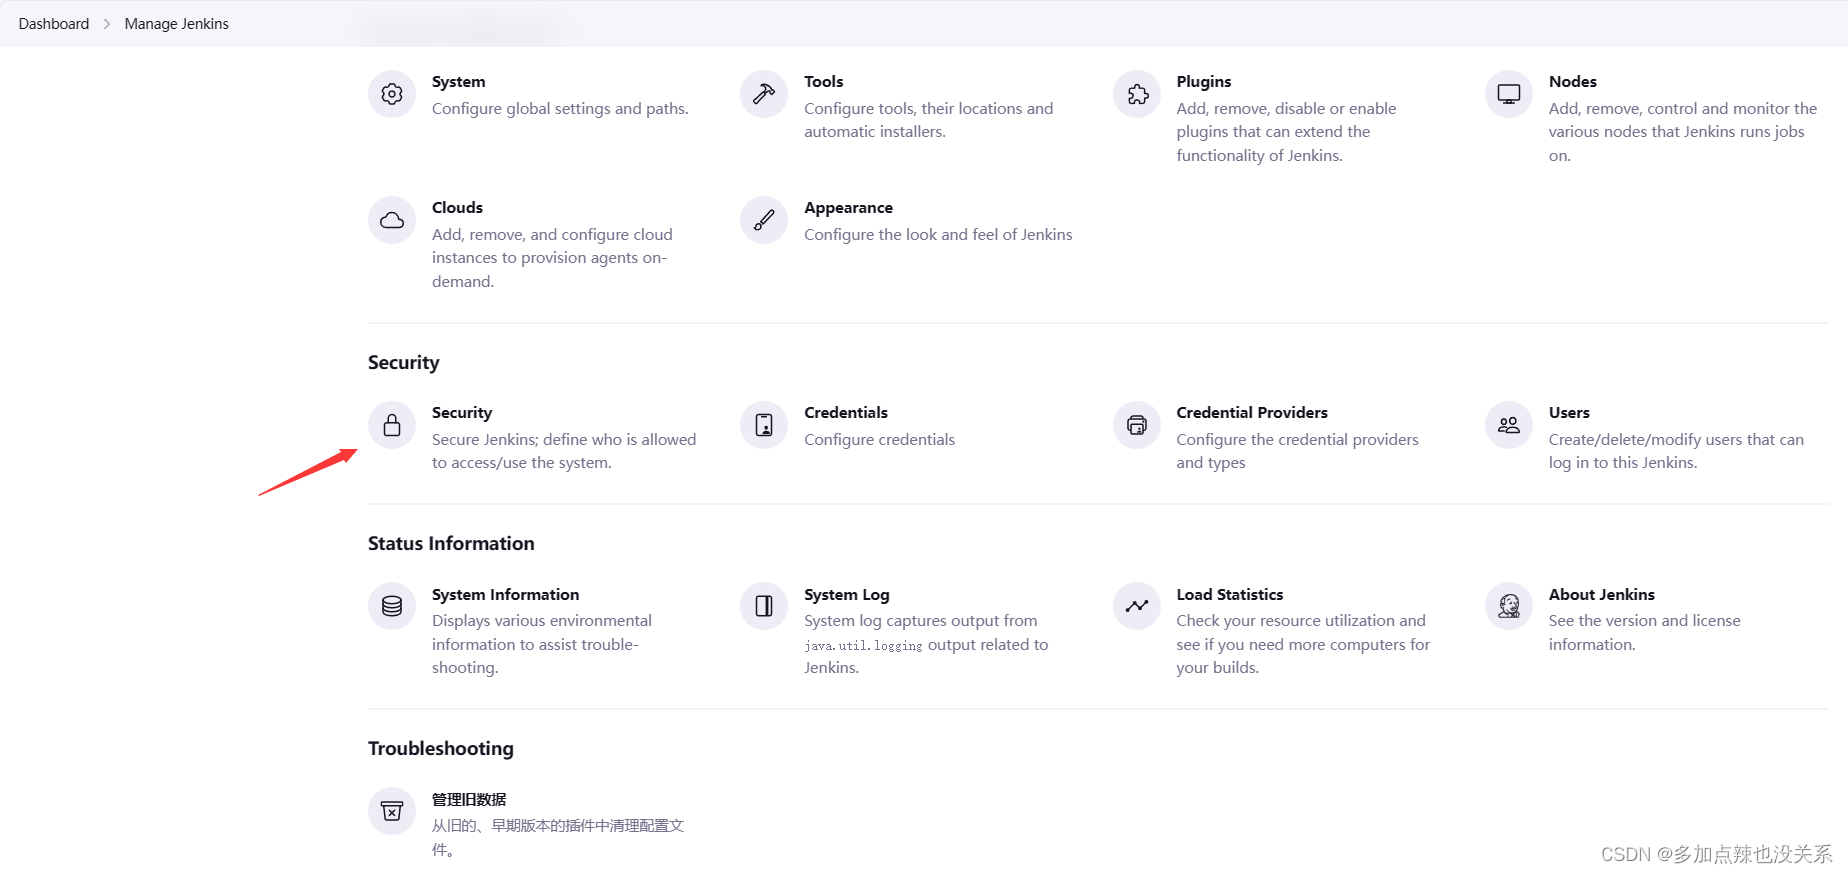Open the Clouds cloud icon
The height and width of the screenshot is (874, 1848).
392,220
